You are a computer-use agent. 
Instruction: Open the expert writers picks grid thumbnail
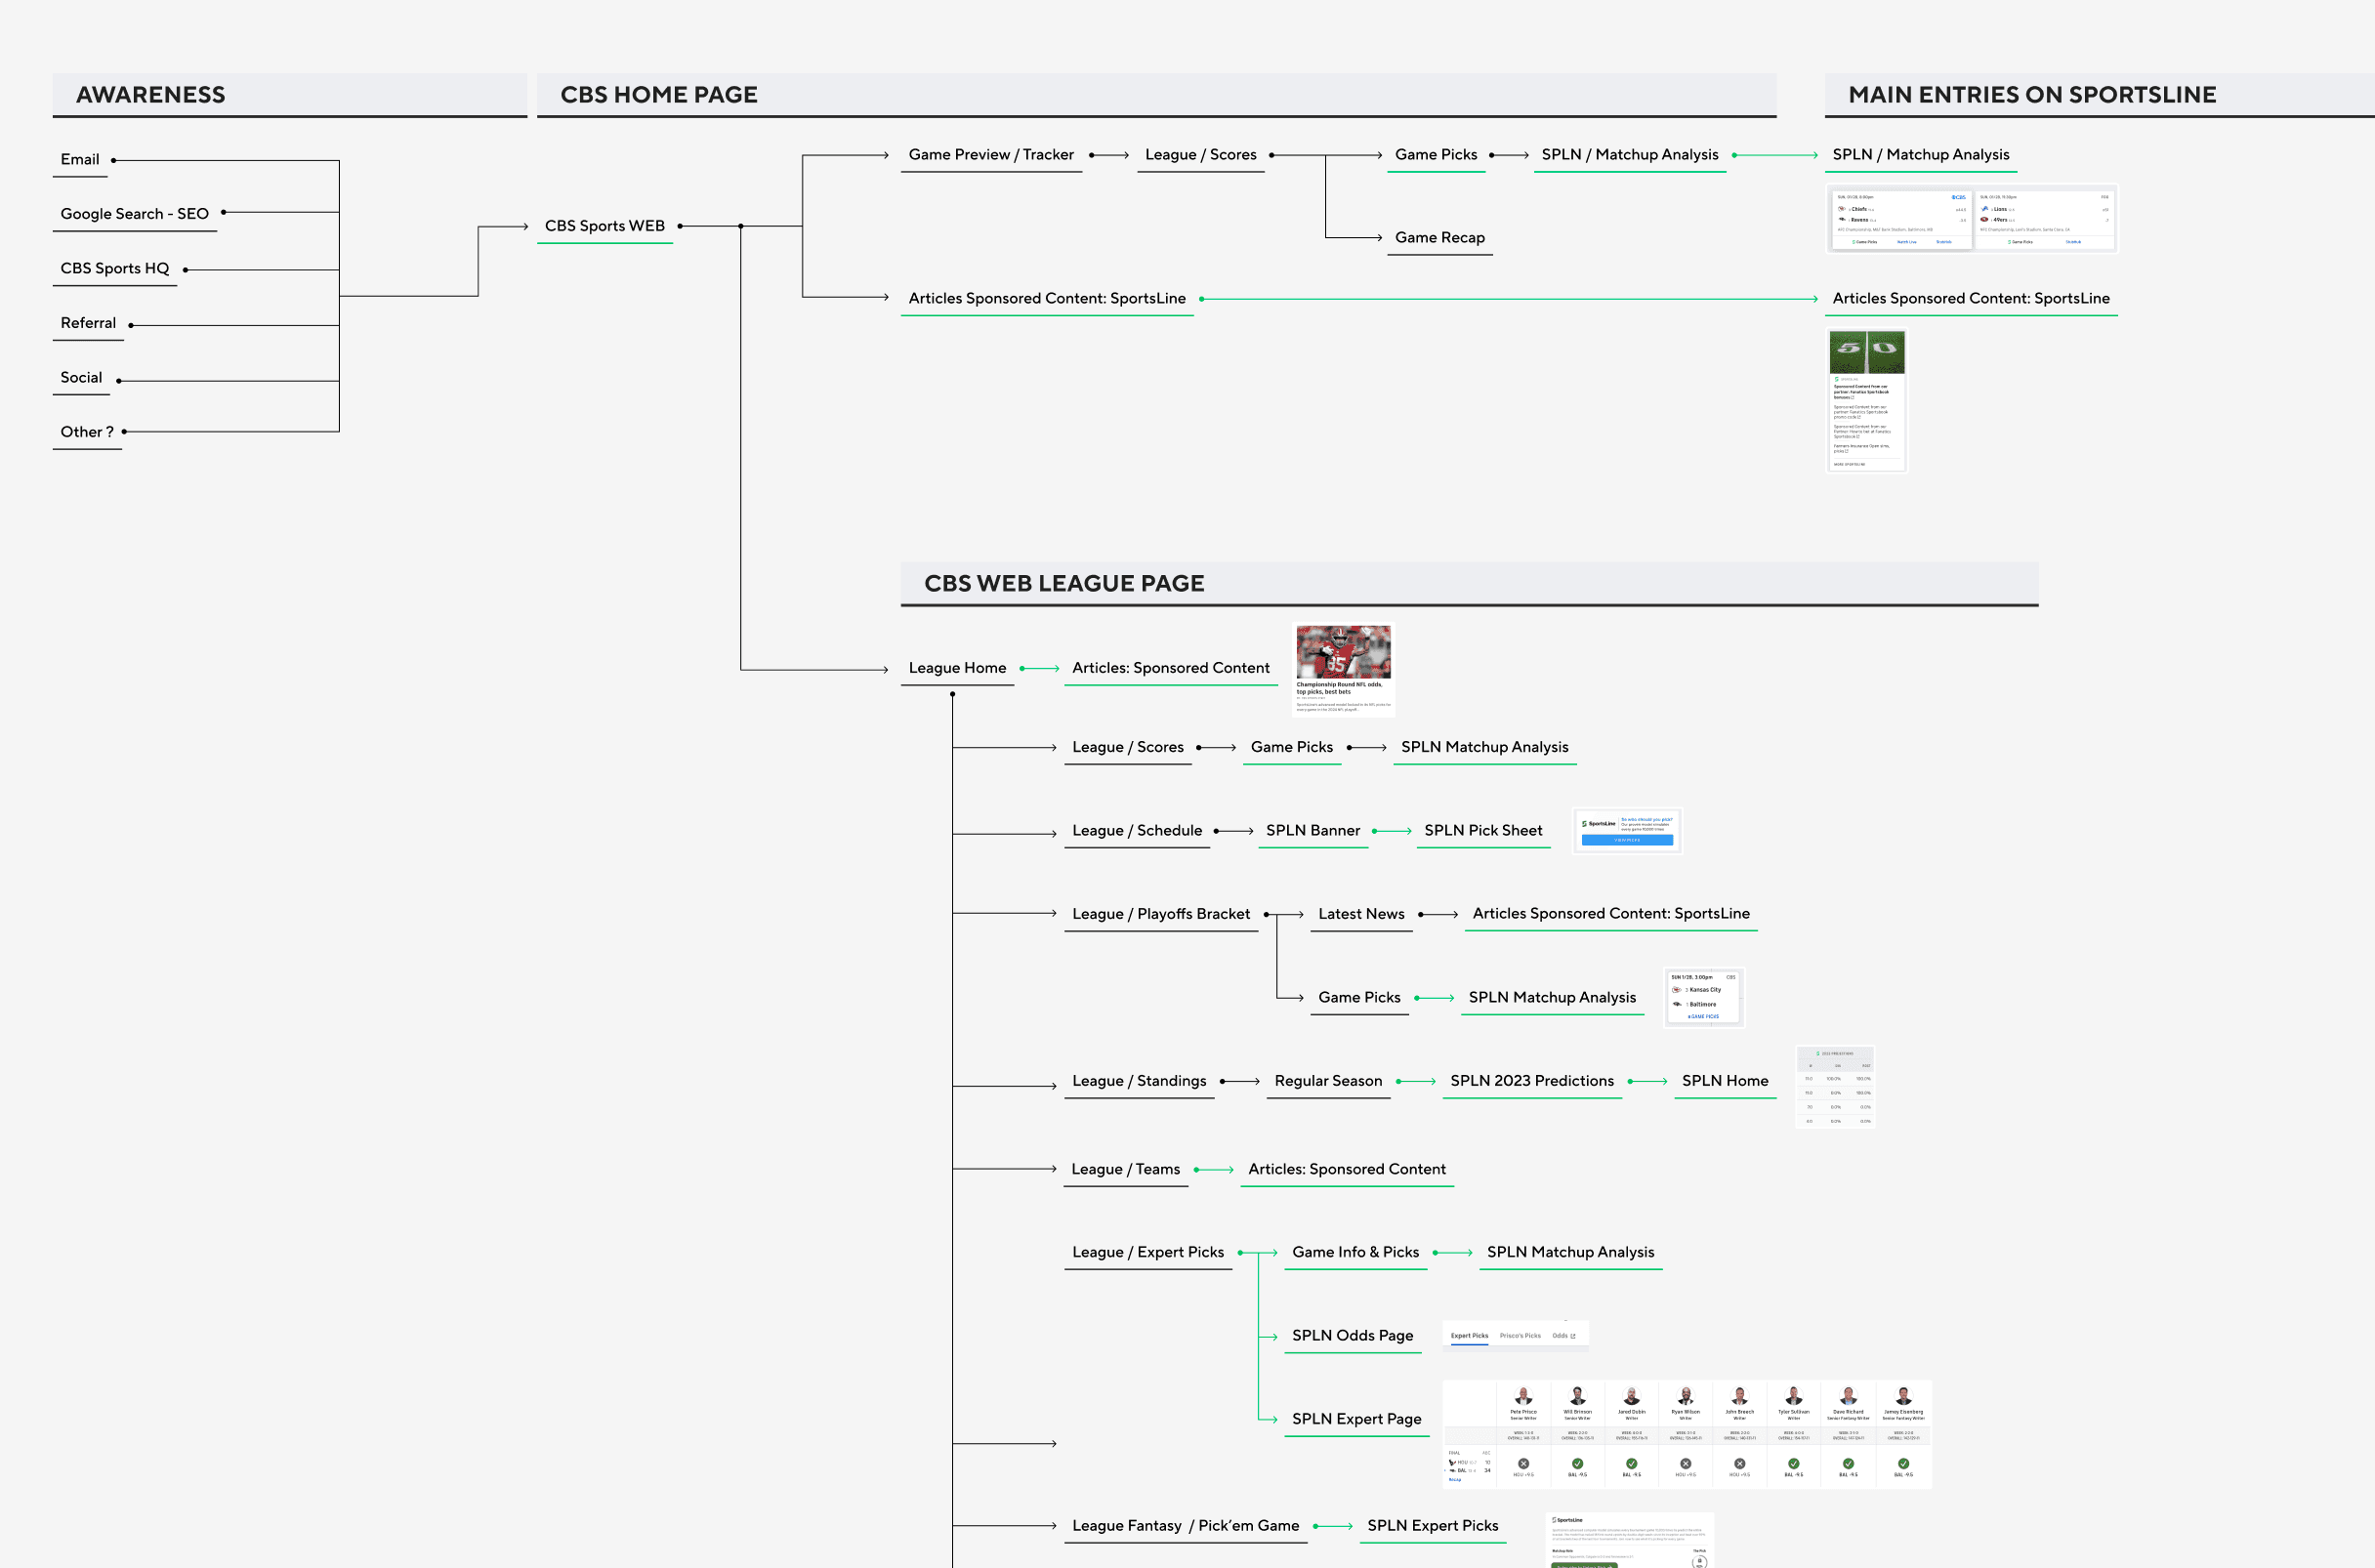[x=1687, y=1435]
